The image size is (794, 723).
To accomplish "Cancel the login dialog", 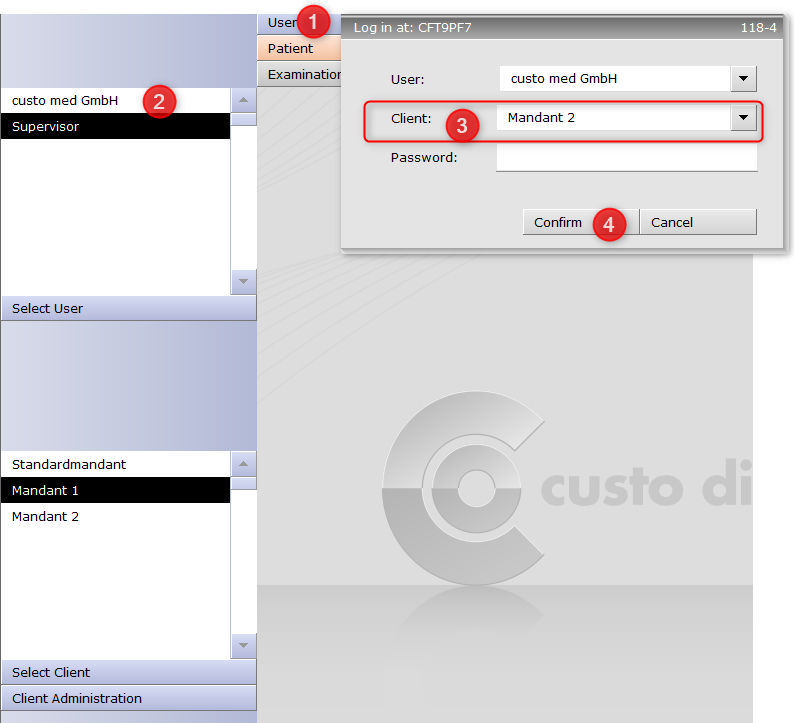I will 698,222.
